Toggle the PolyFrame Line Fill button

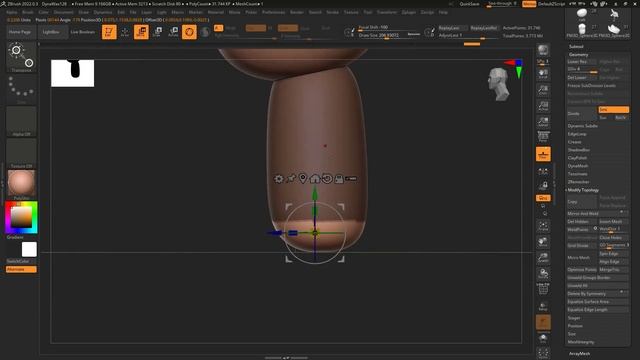click(543, 290)
